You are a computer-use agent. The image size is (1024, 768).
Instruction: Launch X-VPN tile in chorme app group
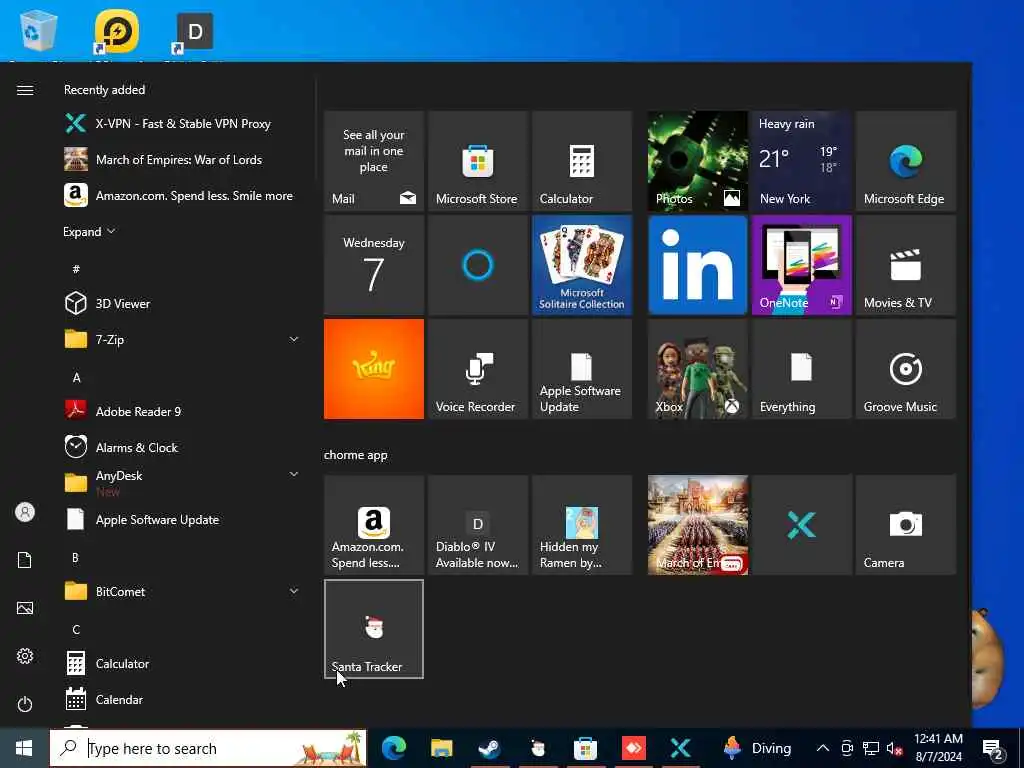click(801, 525)
